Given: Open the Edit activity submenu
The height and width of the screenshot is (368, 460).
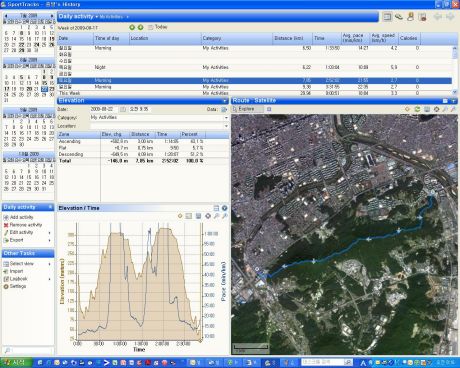Looking at the screenshot, I should 27,232.
